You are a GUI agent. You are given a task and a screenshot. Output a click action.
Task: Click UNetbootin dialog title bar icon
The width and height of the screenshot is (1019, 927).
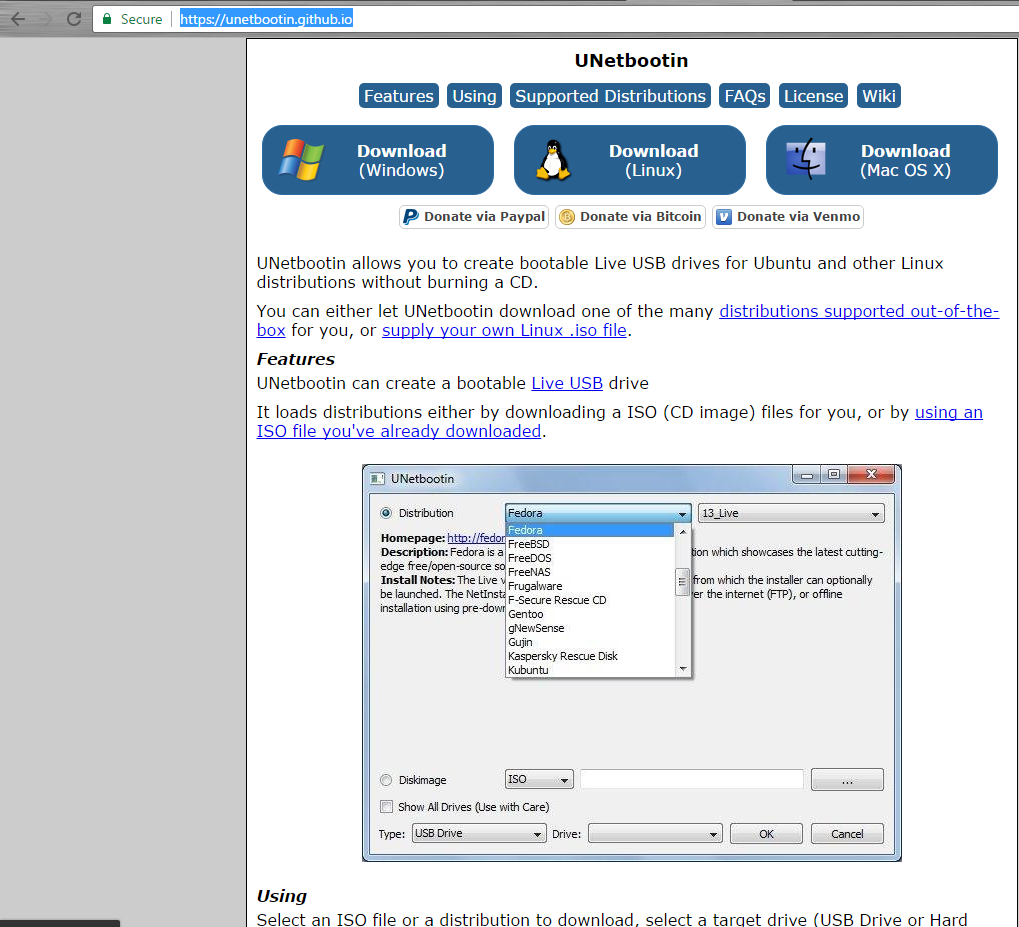pos(378,478)
